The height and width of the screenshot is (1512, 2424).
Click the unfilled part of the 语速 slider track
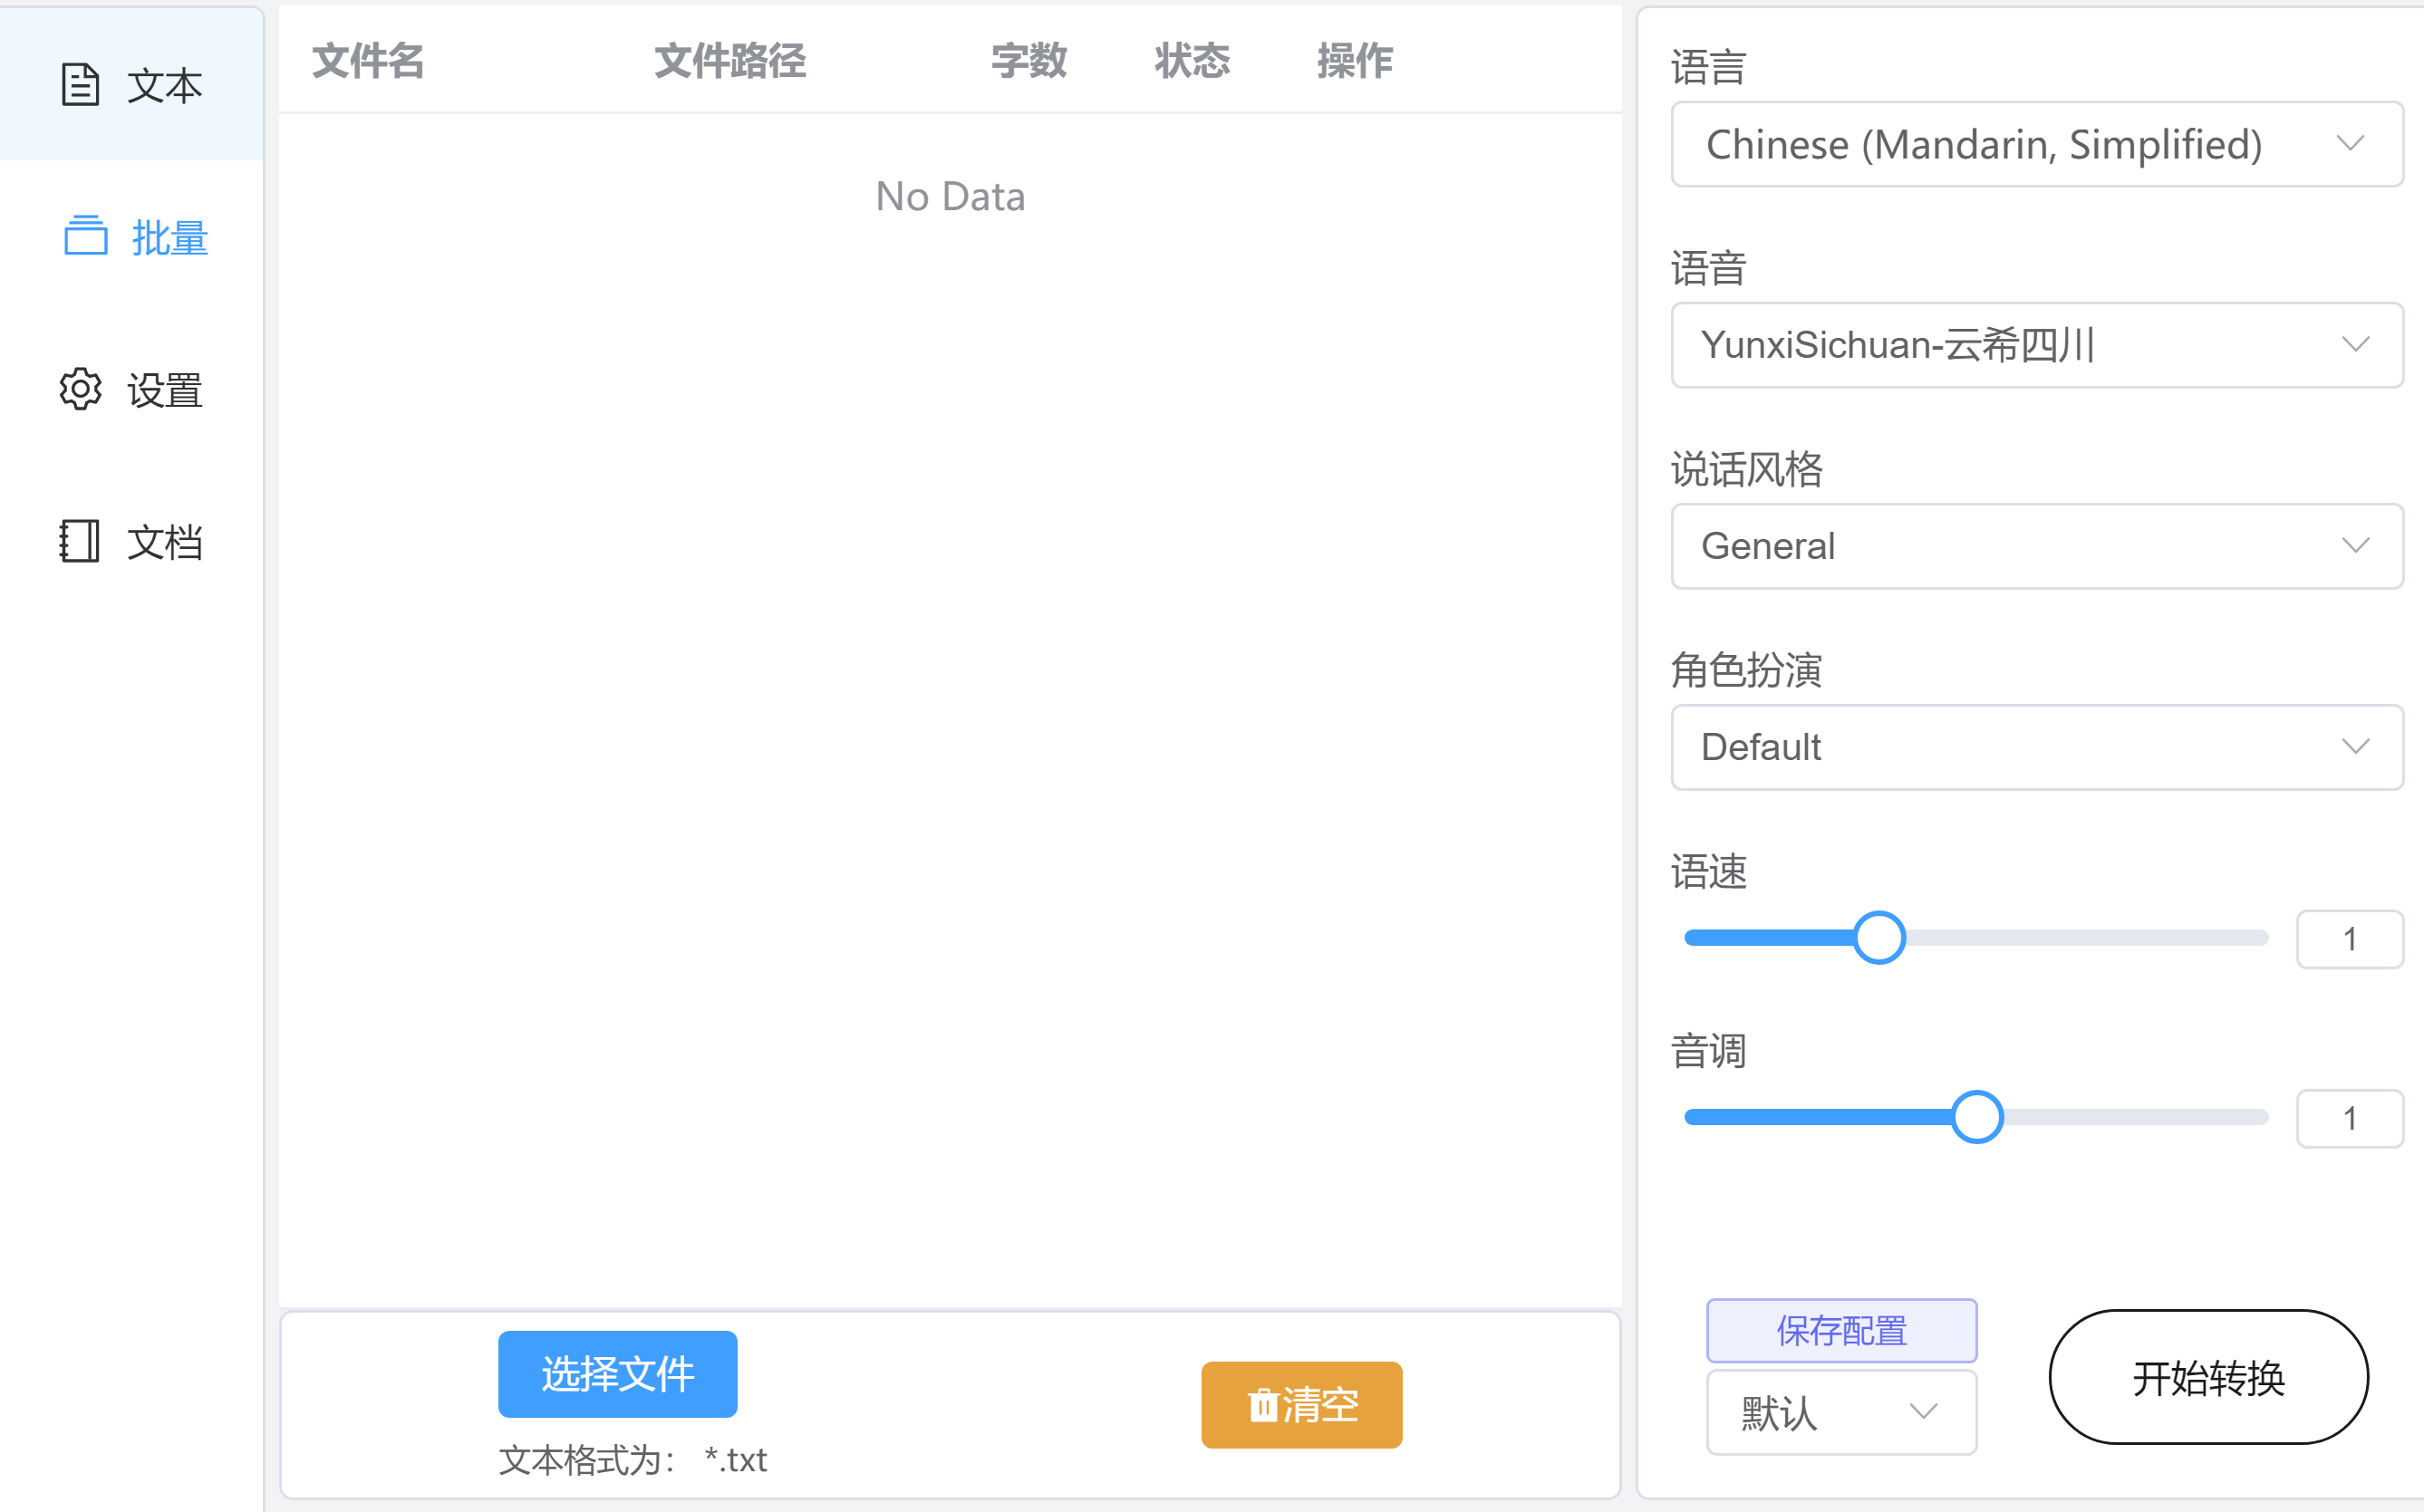click(2087, 938)
